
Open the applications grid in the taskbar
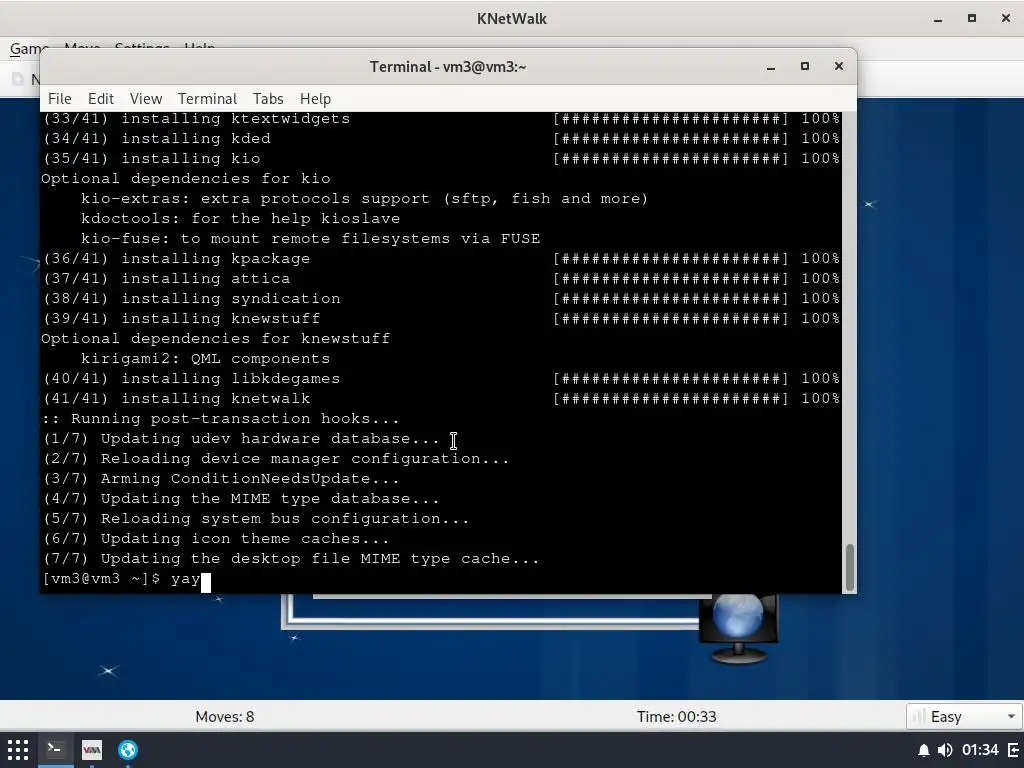coord(18,749)
